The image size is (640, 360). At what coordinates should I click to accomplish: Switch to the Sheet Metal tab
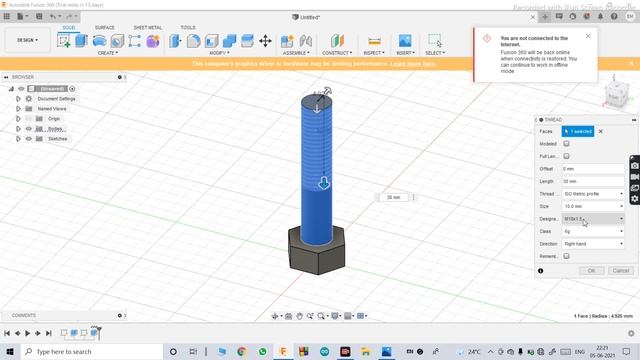147,27
